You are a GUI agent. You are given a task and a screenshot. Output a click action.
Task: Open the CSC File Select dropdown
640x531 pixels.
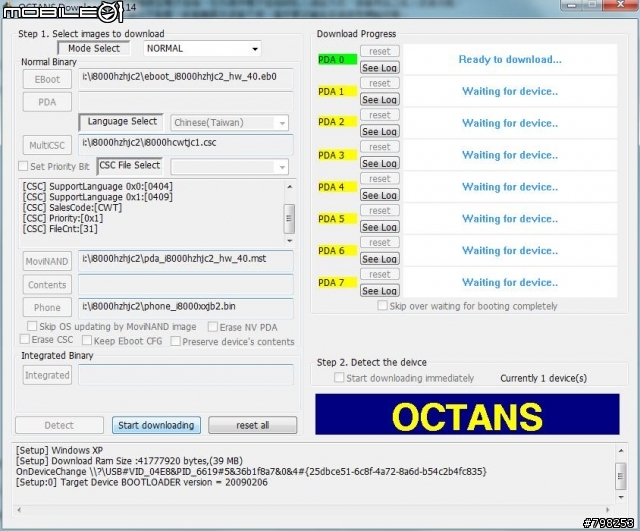[x=229, y=167]
